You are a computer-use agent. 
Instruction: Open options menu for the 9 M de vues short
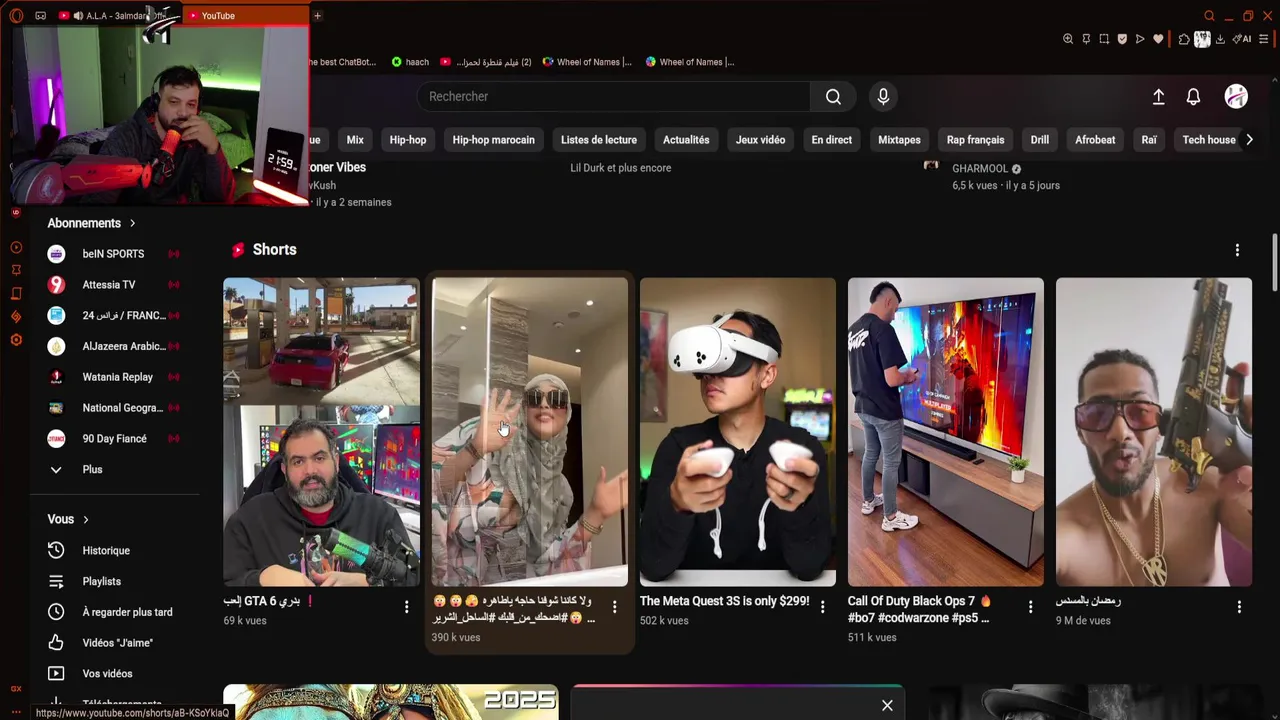point(1239,607)
